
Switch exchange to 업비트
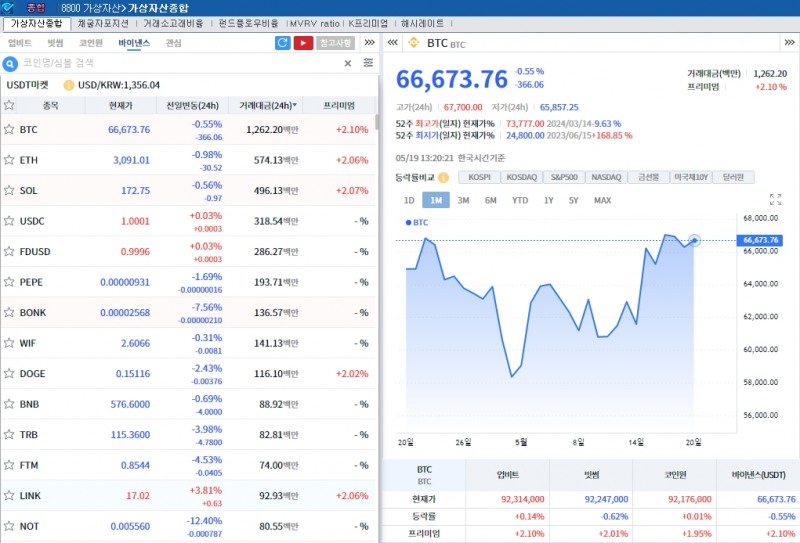click(20, 43)
